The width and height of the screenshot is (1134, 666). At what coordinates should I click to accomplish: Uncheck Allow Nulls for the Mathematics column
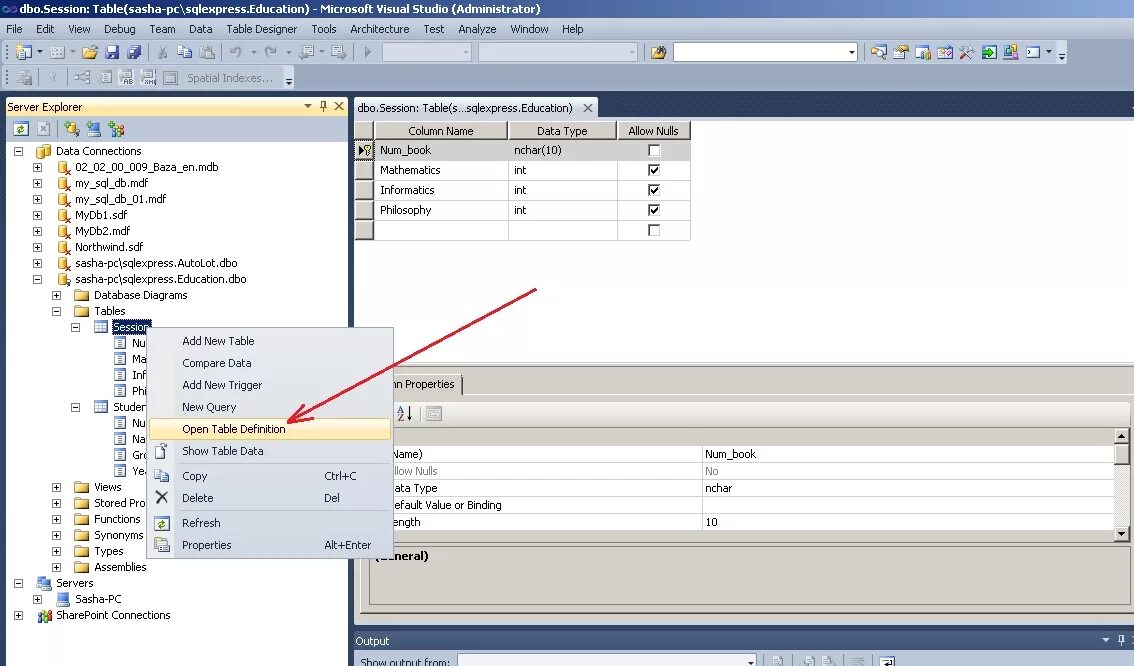(x=654, y=170)
